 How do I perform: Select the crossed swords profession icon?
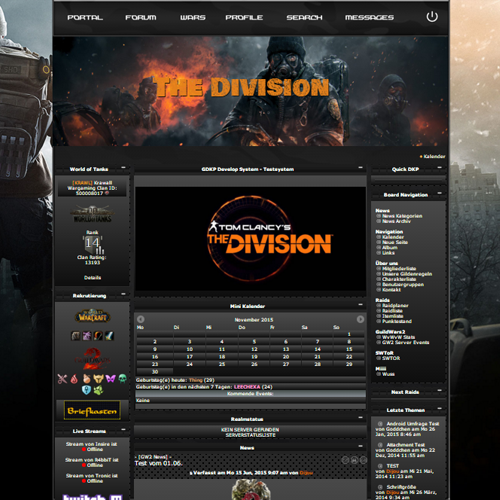click(62, 379)
